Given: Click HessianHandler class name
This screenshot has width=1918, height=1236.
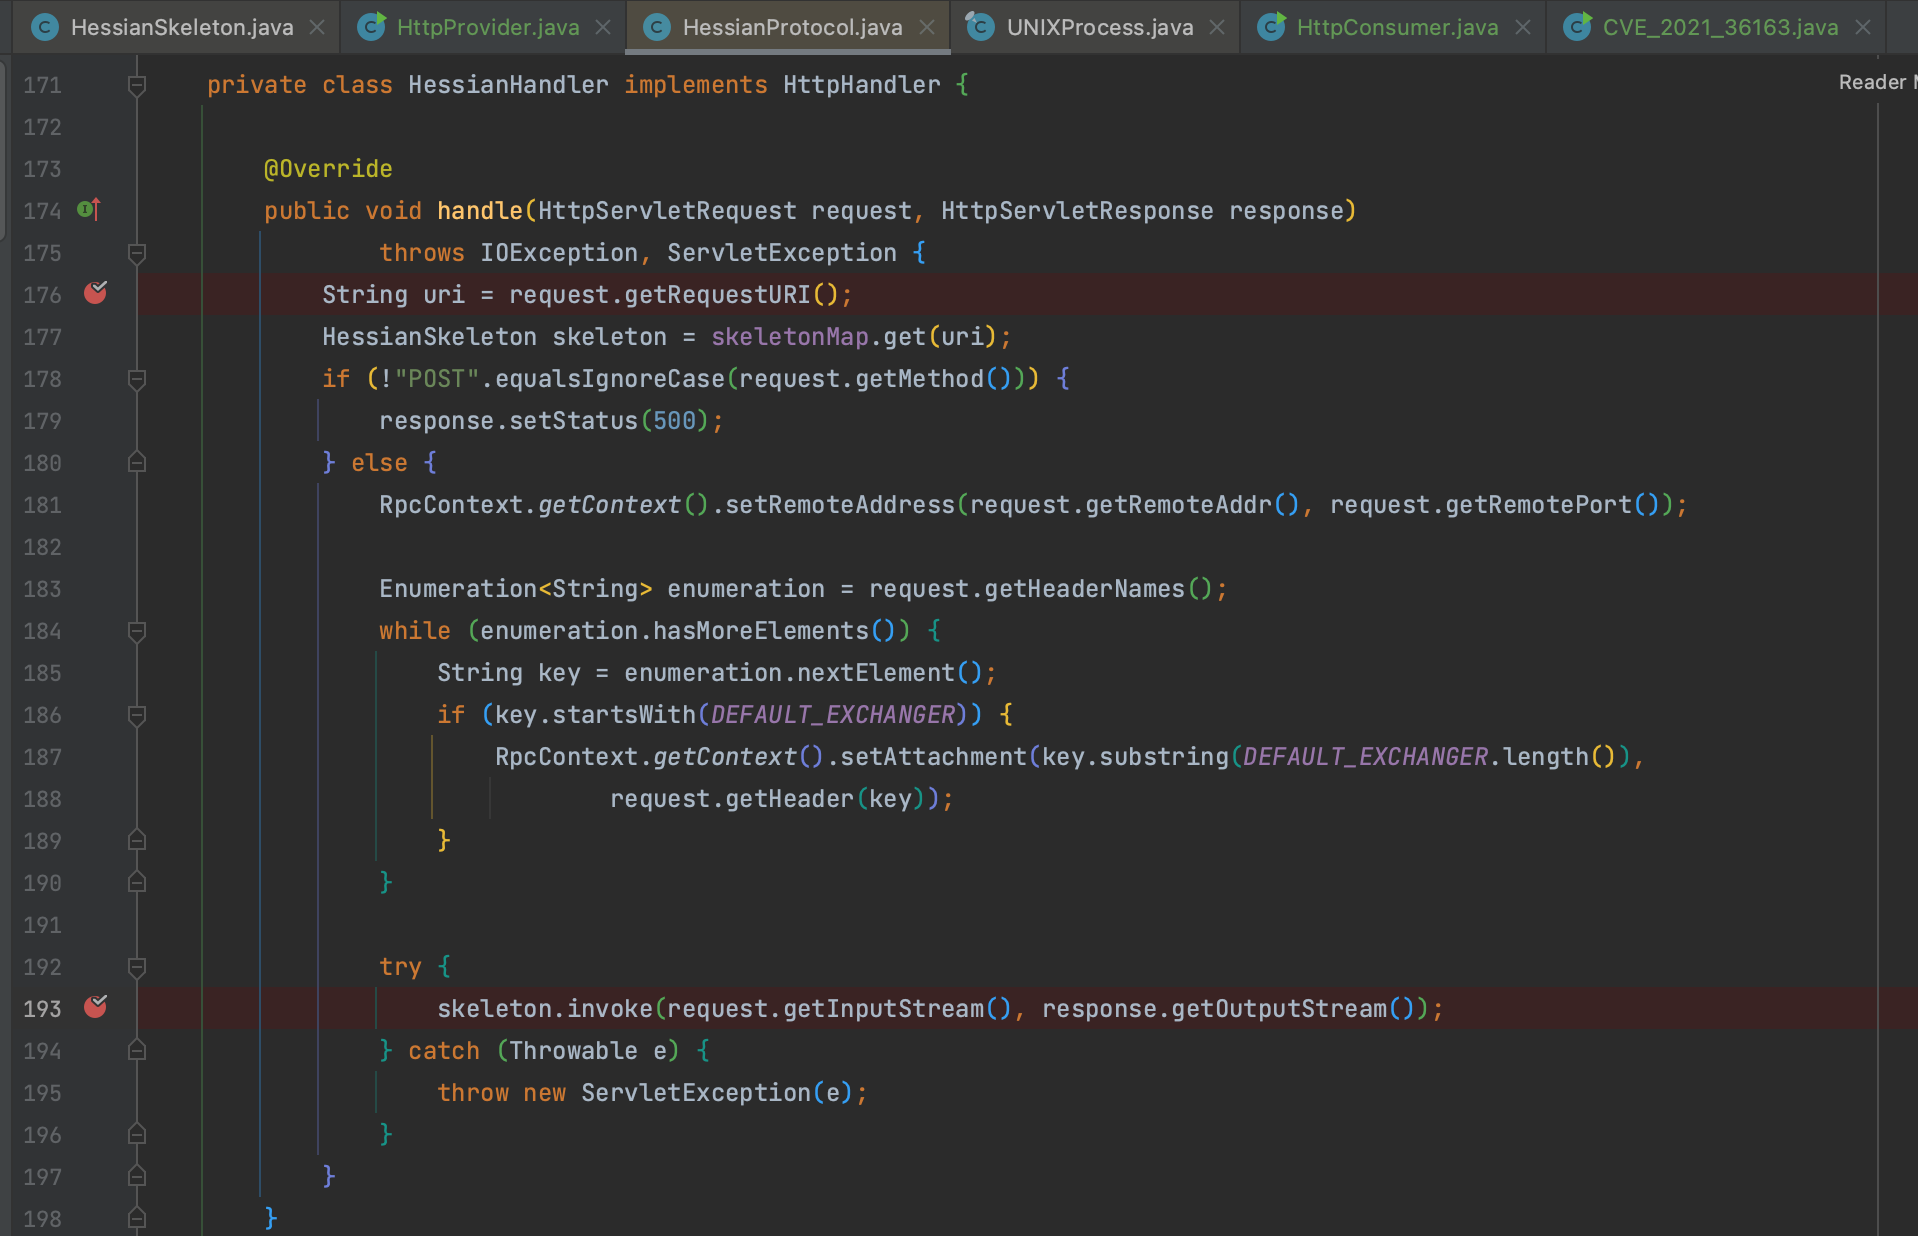Looking at the screenshot, I should (508, 85).
